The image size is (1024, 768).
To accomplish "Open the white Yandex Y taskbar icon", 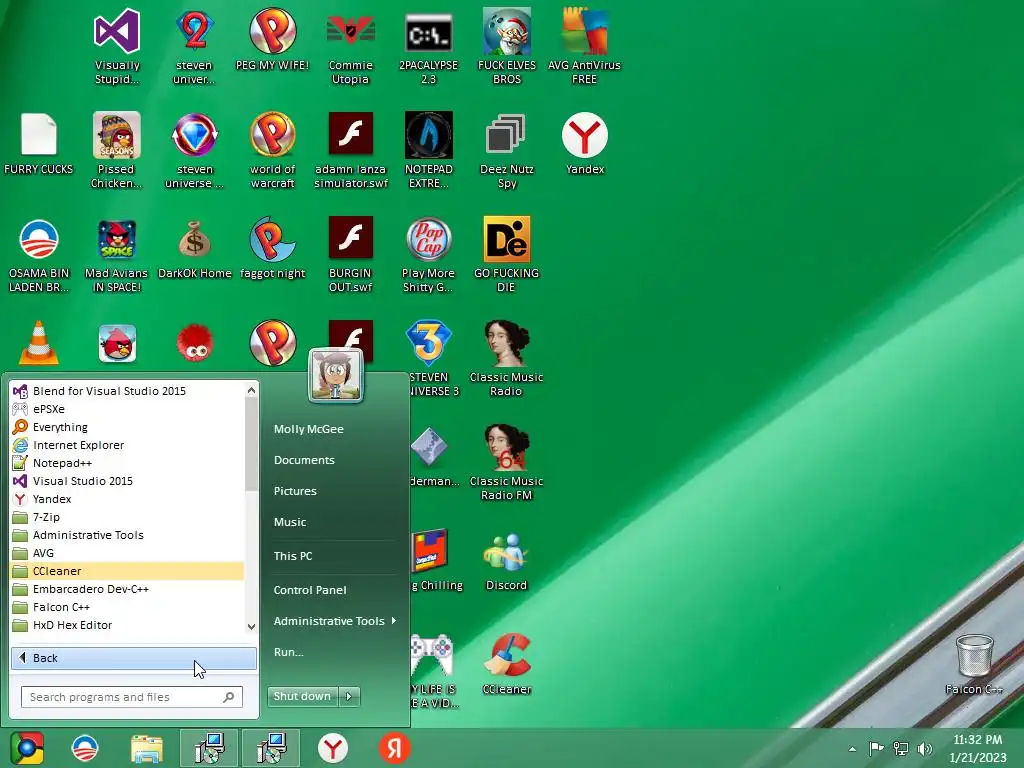I will (x=333, y=748).
